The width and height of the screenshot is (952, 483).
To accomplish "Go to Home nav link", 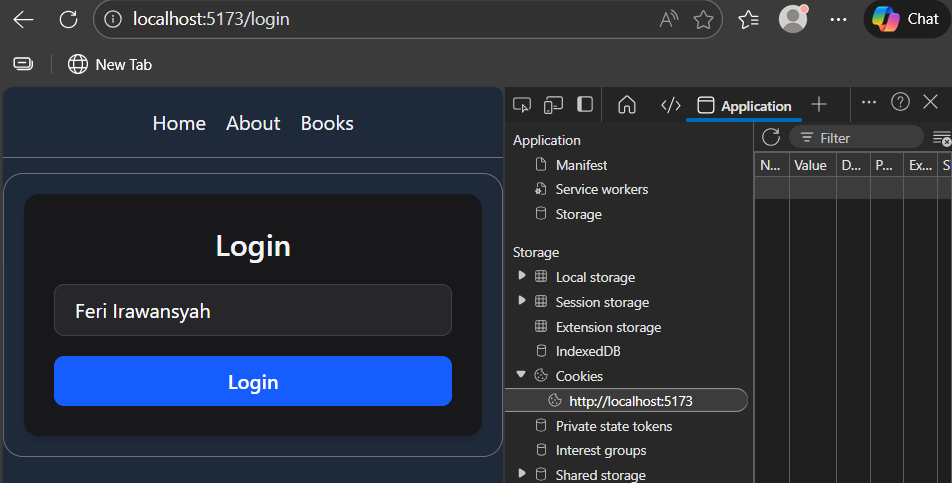I will 179,123.
